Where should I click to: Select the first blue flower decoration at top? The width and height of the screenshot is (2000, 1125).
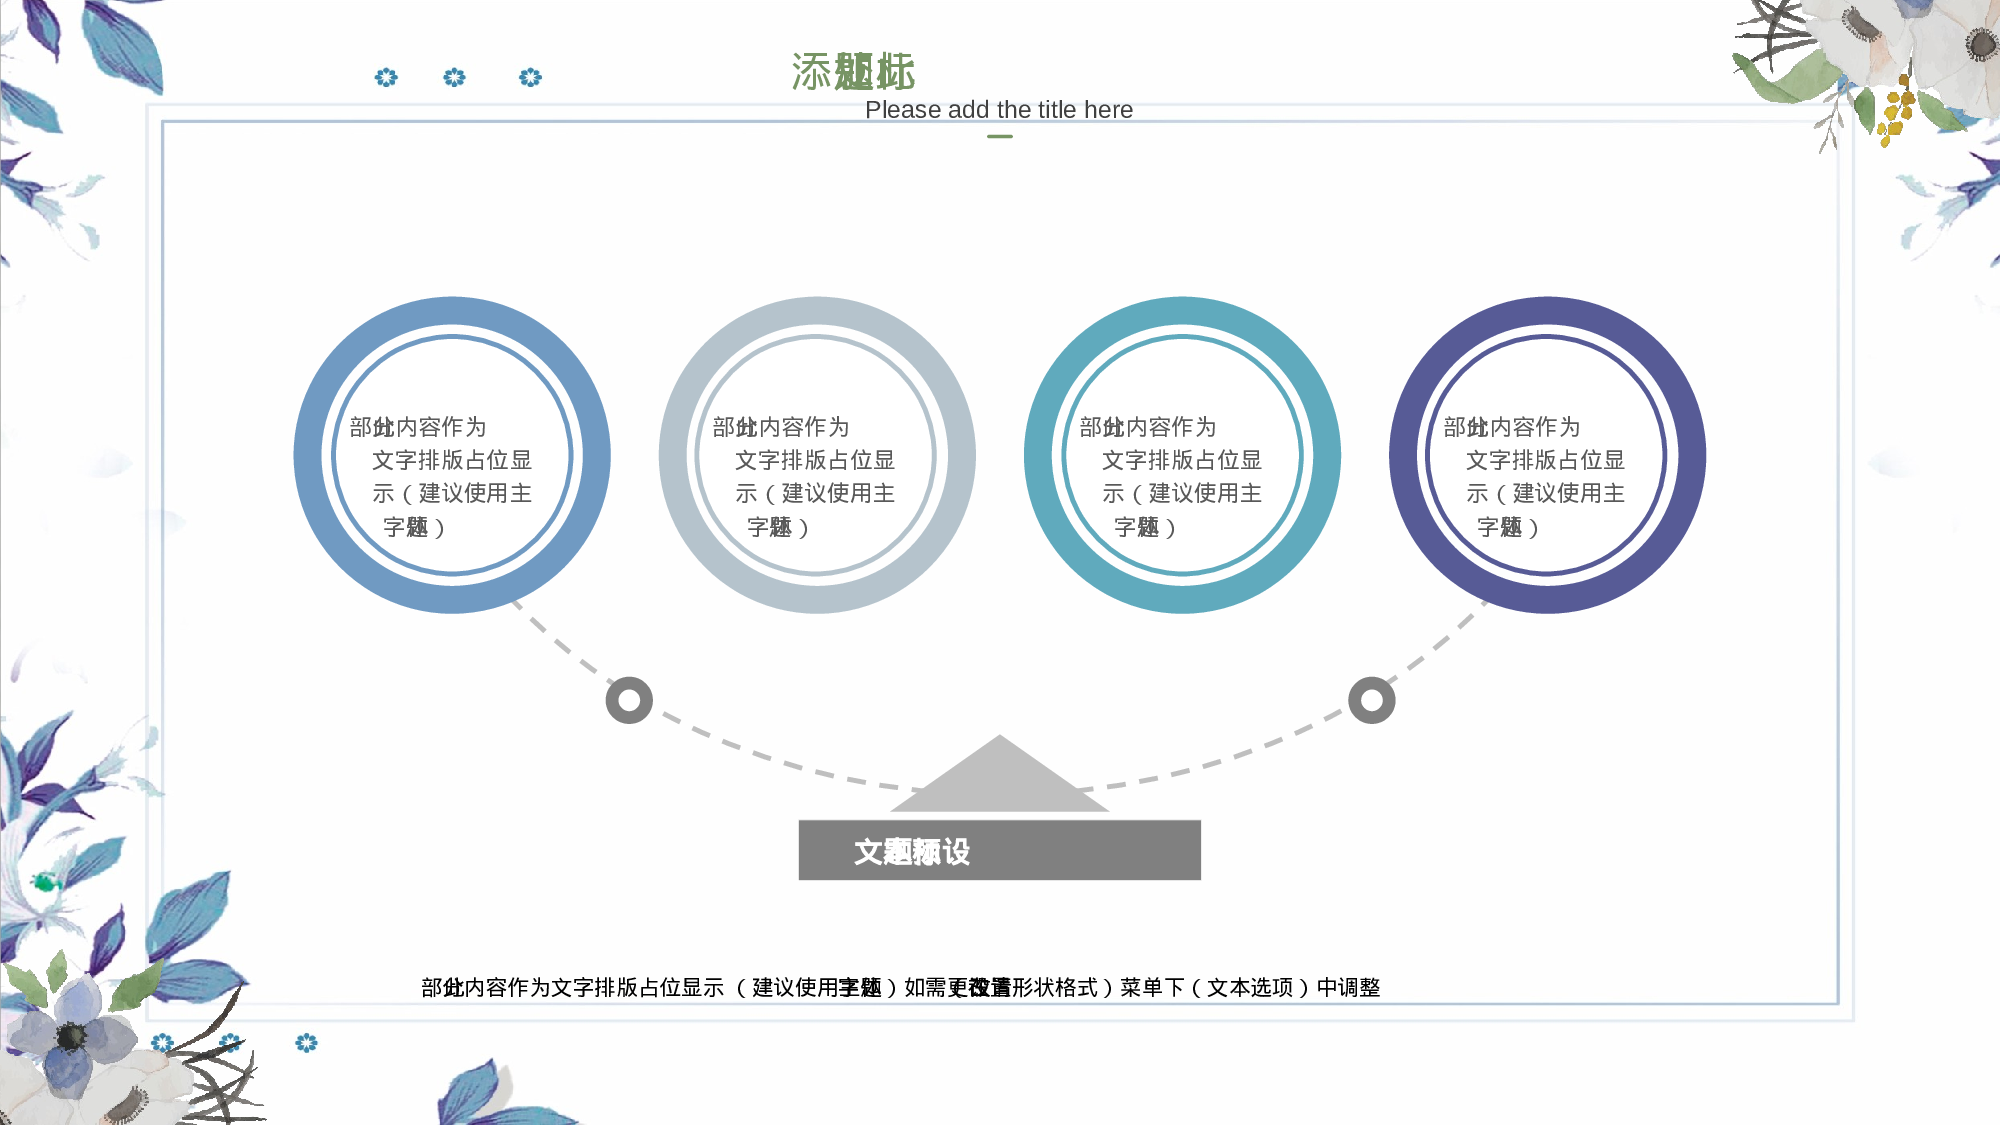(386, 77)
